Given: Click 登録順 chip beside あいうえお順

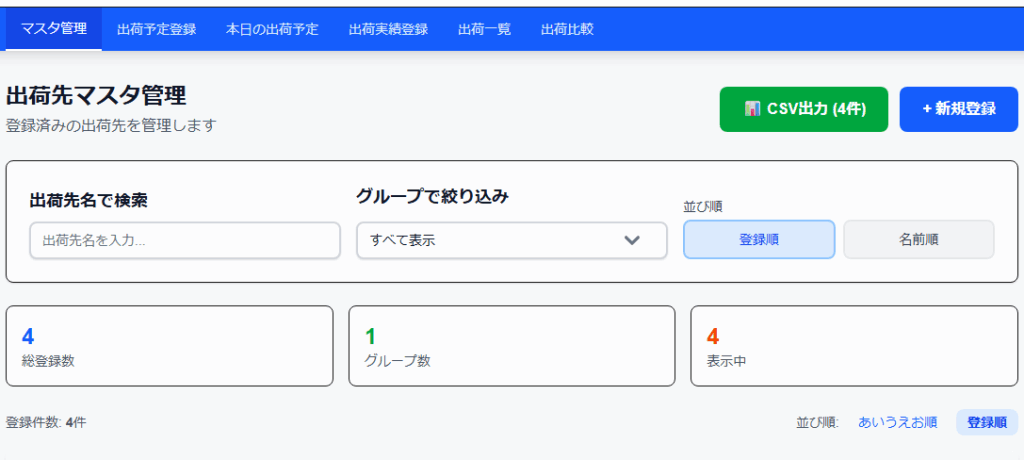Looking at the screenshot, I should point(986,422).
